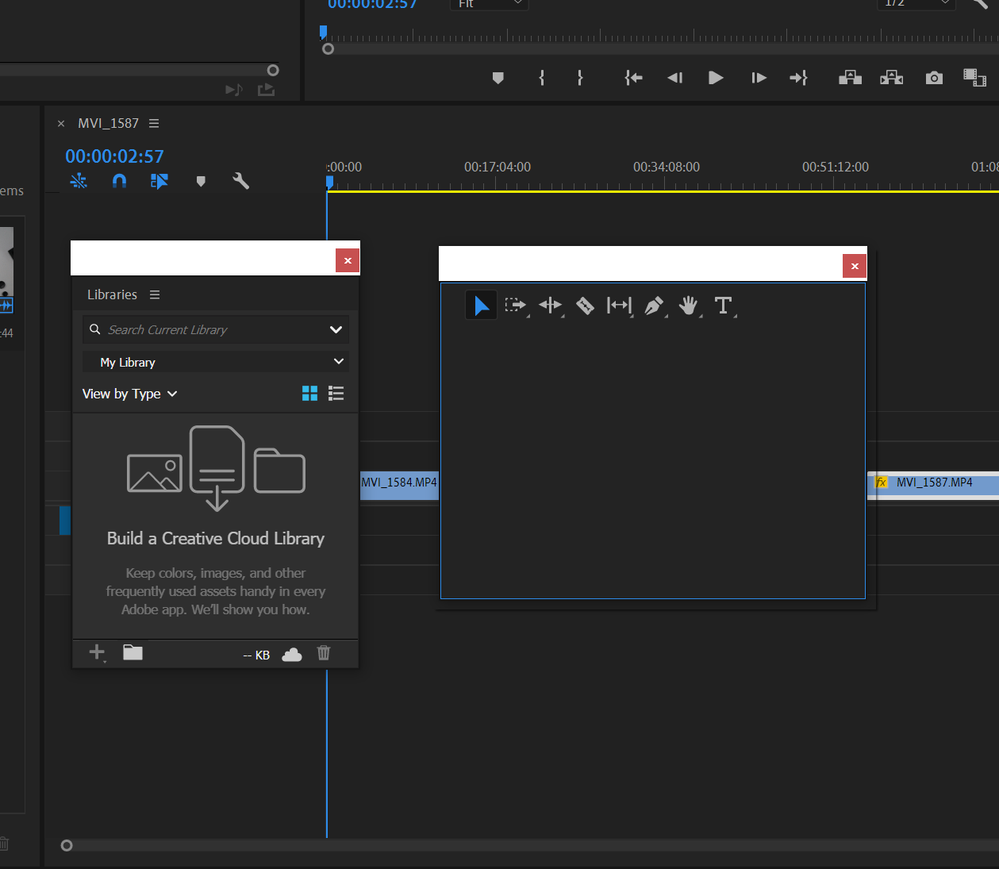Toggle snapping with the magnet icon
999x869 pixels.
119,181
